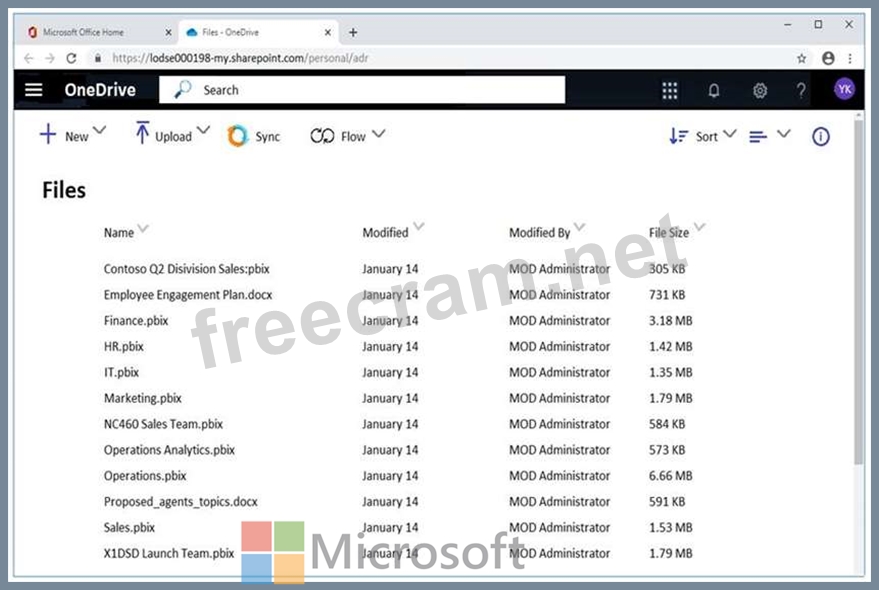
Task: Close the Microsoft Office Home tab
Action: pos(168,33)
